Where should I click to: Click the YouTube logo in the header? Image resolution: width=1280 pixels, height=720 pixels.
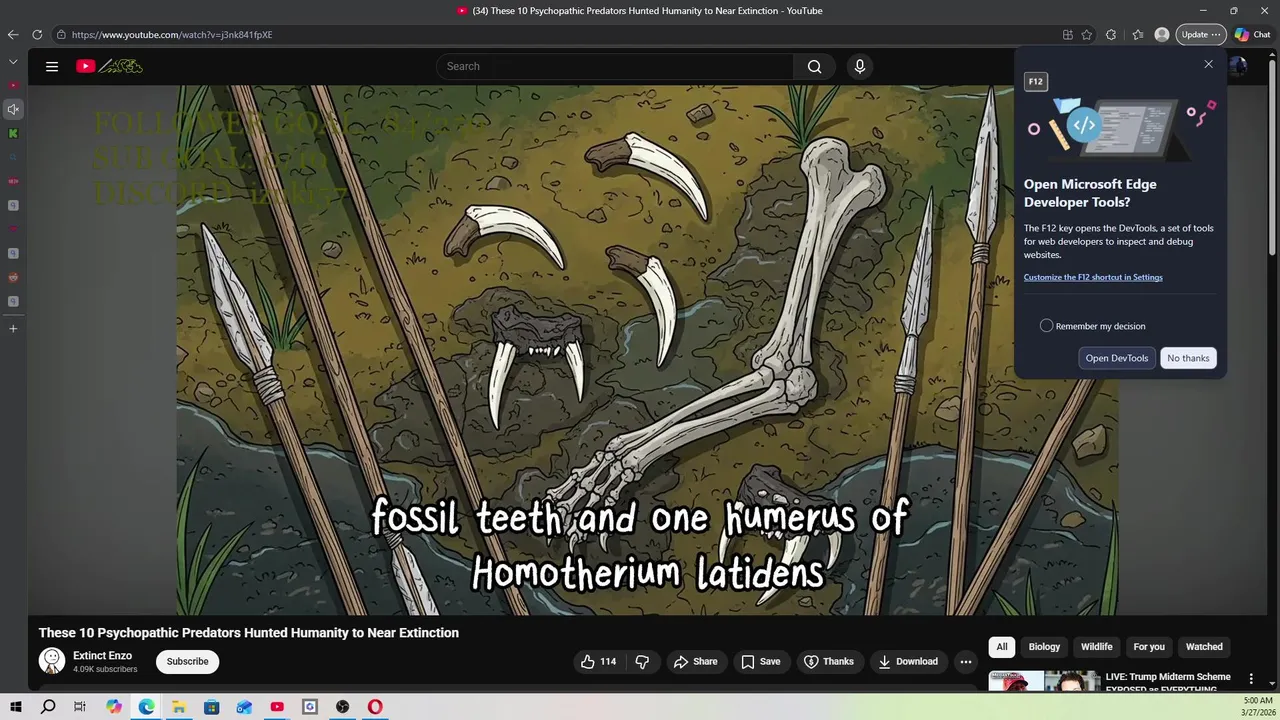point(110,67)
